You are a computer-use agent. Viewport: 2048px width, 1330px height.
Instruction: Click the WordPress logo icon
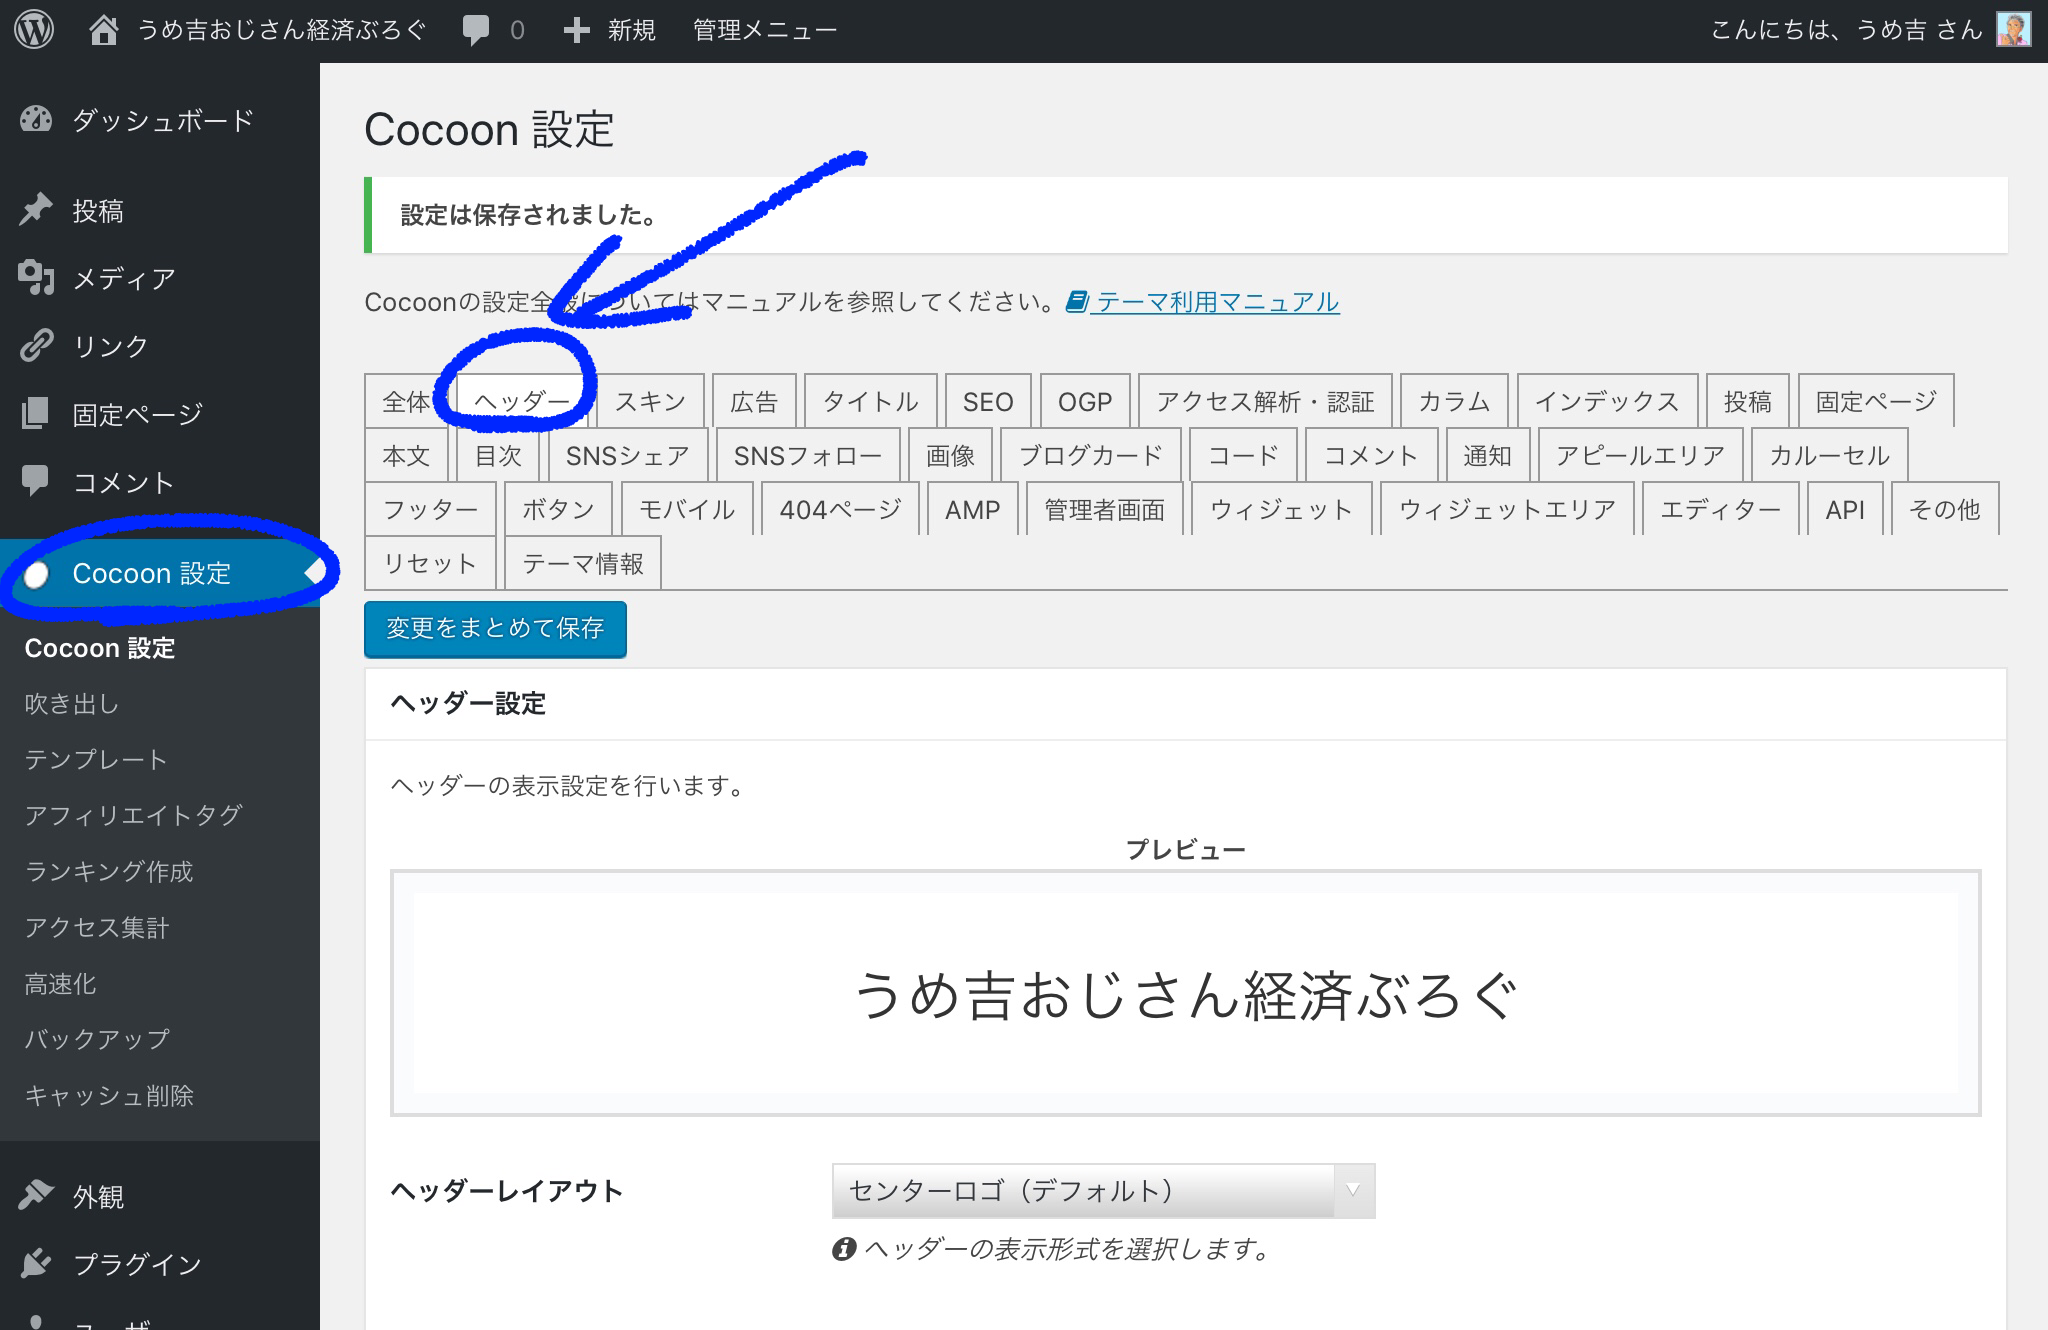tap(34, 30)
